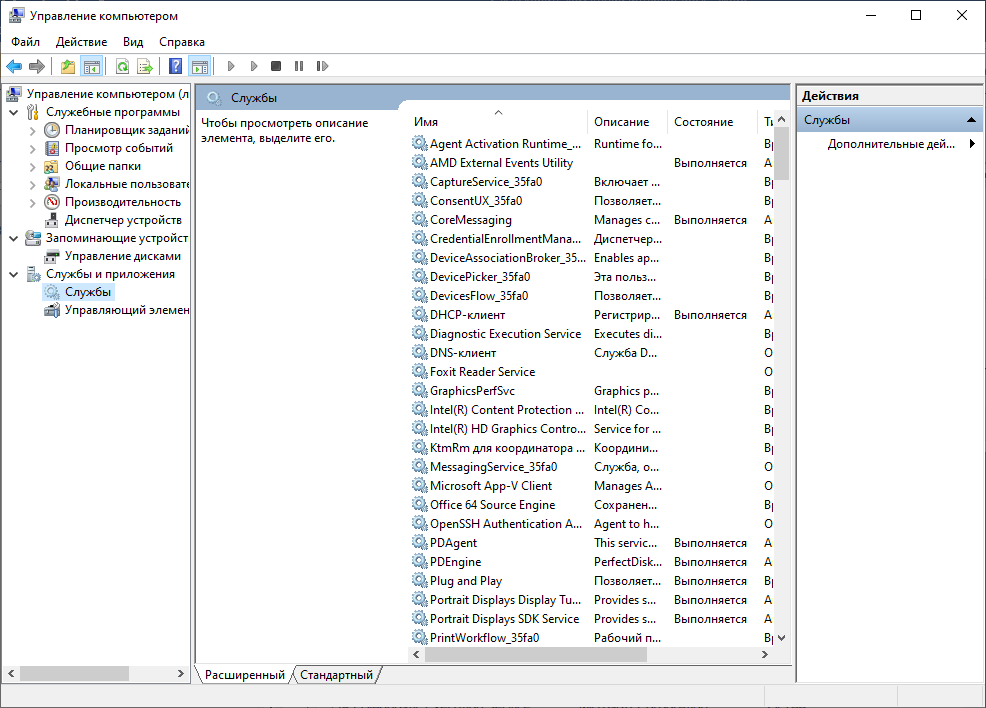Toggle the show/hide console tree icon
The width and height of the screenshot is (986, 708).
91,66
